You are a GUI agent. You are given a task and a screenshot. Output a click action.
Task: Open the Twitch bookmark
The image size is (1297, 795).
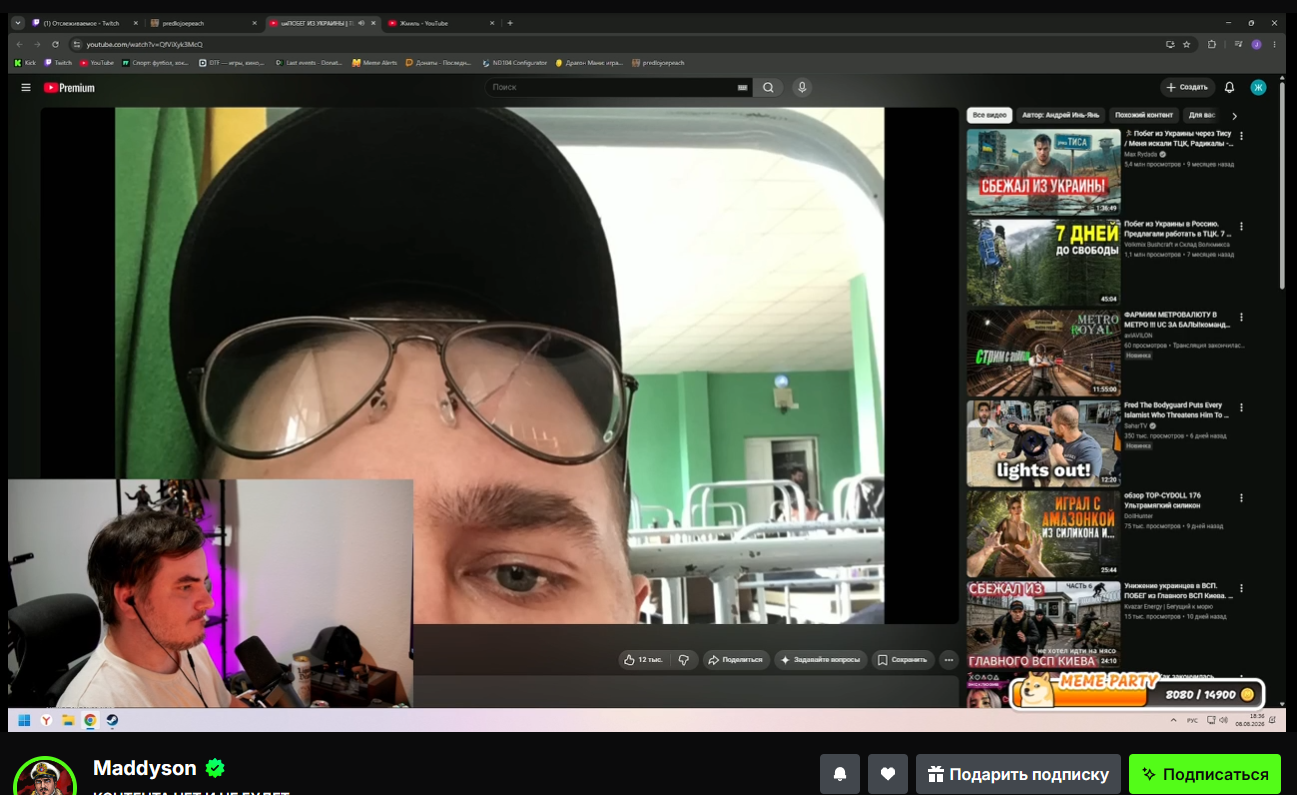58,63
